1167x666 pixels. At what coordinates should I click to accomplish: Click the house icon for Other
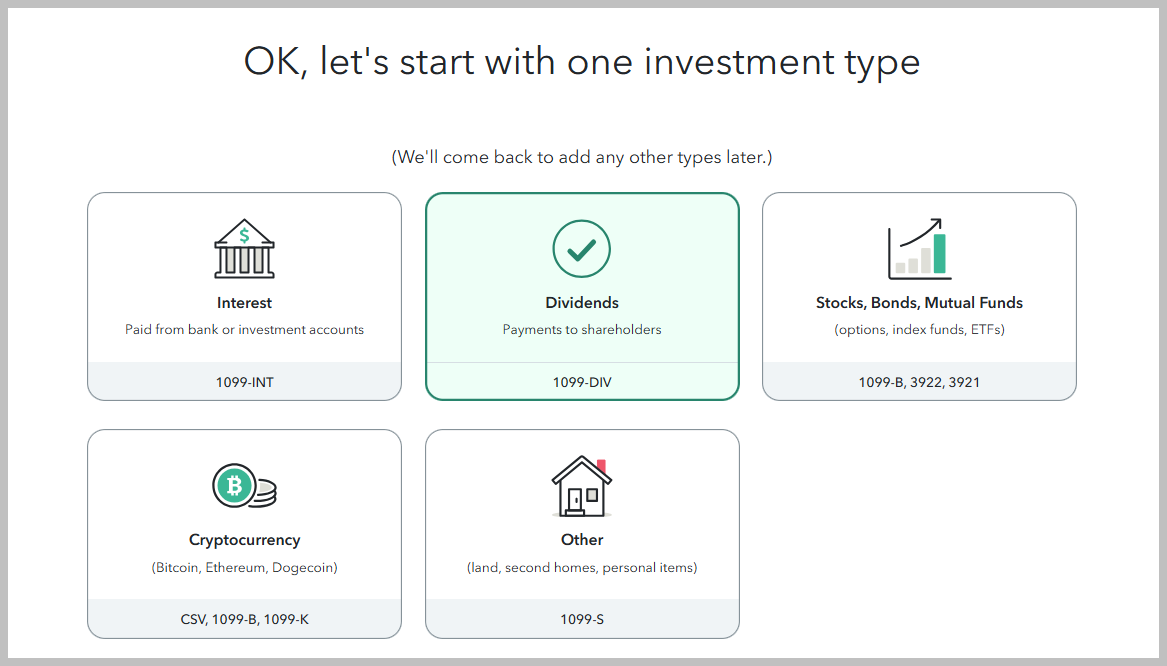pyautogui.click(x=581, y=486)
